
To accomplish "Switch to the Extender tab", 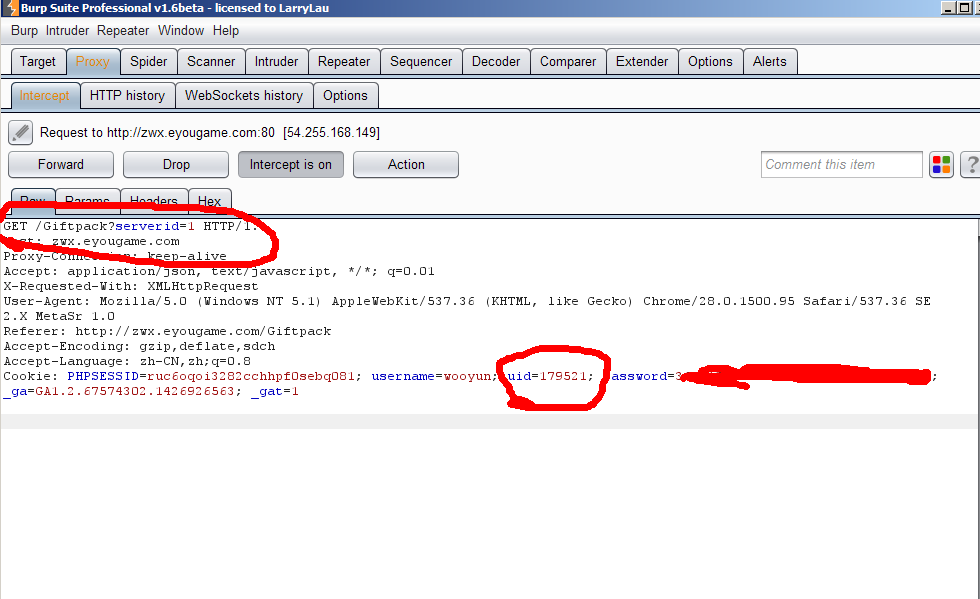I will coord(642,61).
